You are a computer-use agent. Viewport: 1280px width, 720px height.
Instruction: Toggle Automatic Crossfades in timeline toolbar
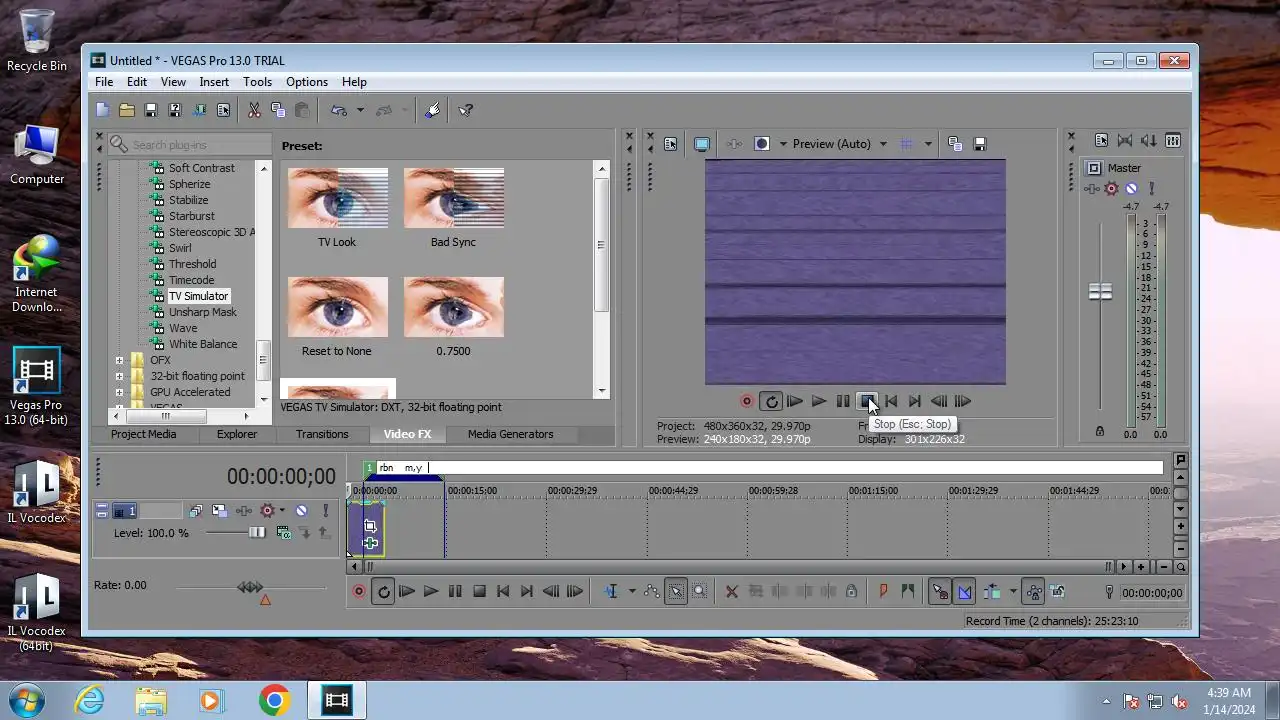(964, 592)
